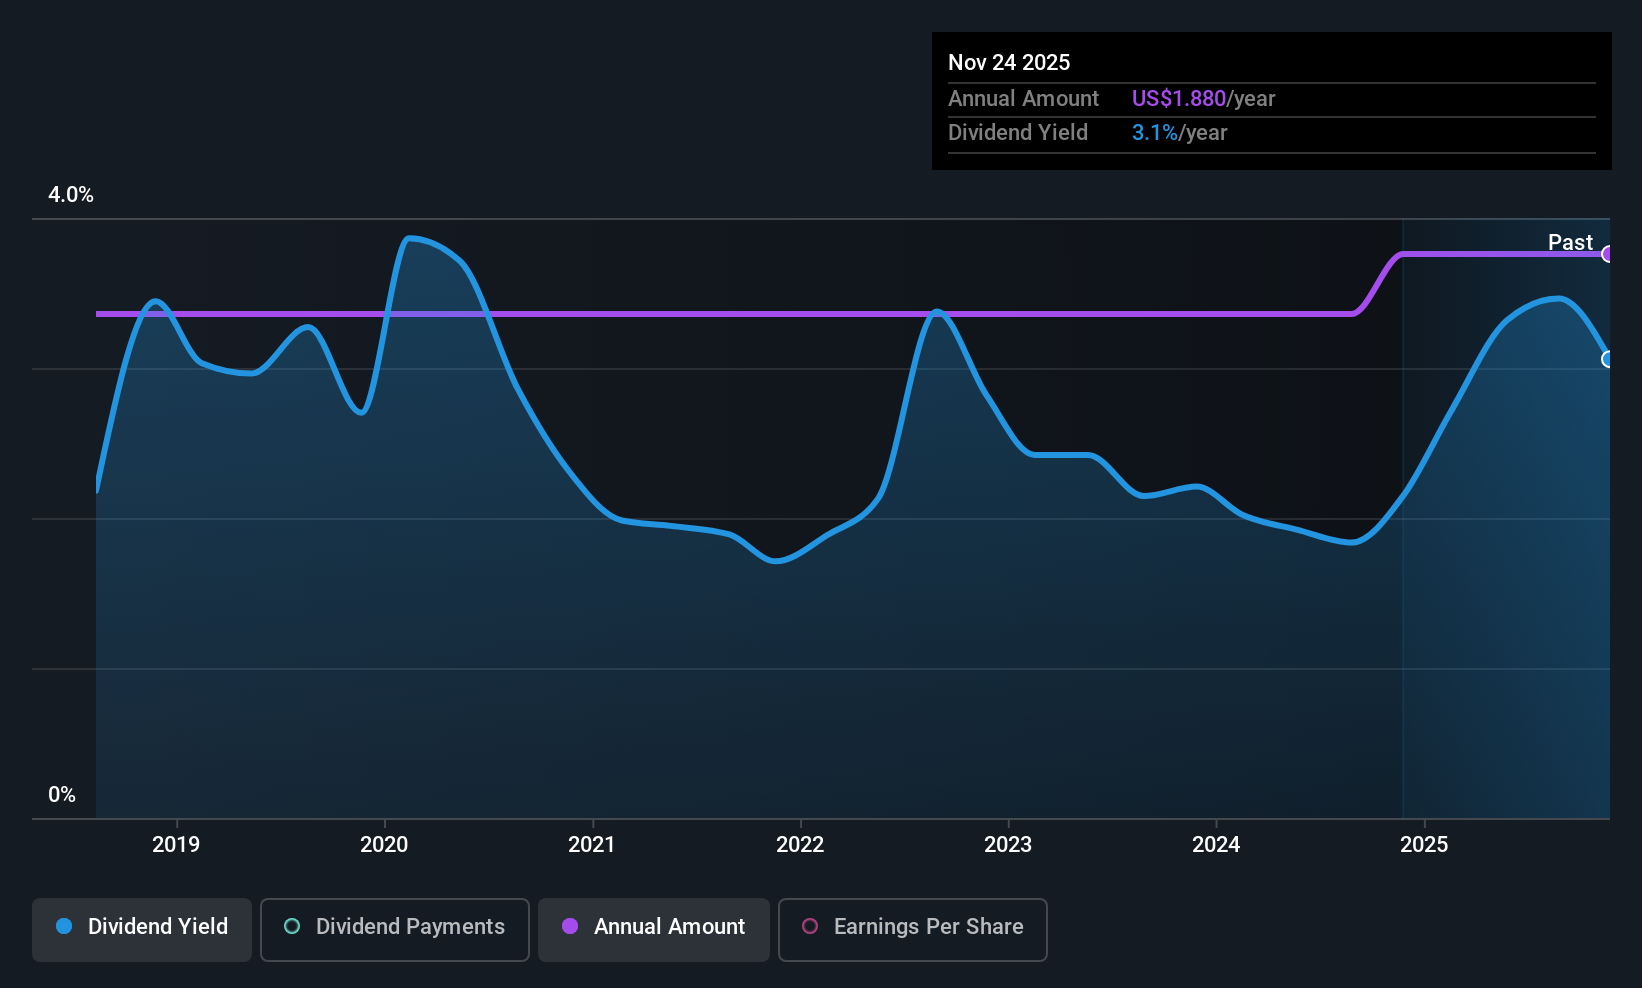
Task: Click the 2019 x-axis label
Action: (176, 845)
